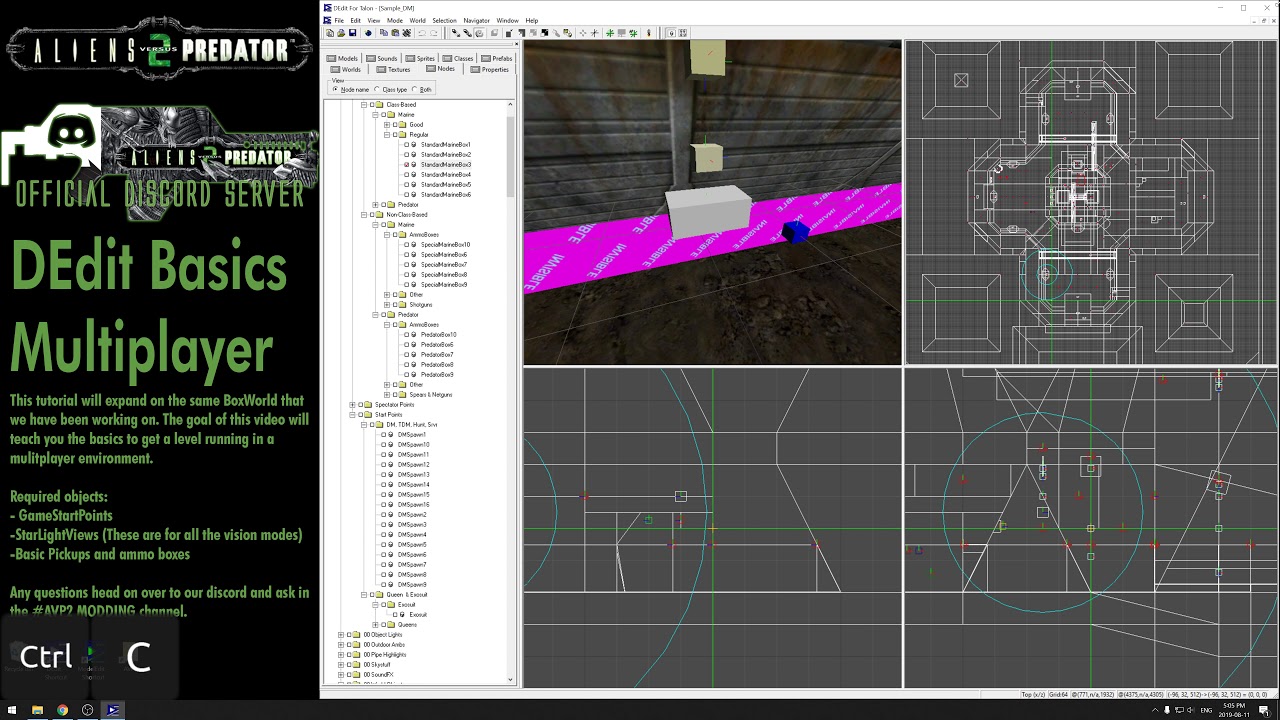1280x720 pixels.
Task: Select the Node name radio button
Action: [x=335, y=89]
